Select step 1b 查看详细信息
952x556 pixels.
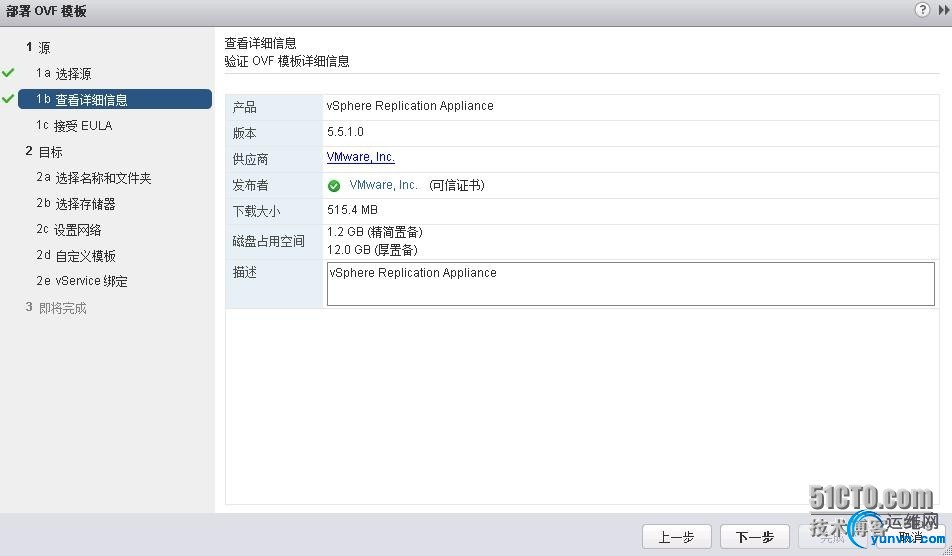91,100
